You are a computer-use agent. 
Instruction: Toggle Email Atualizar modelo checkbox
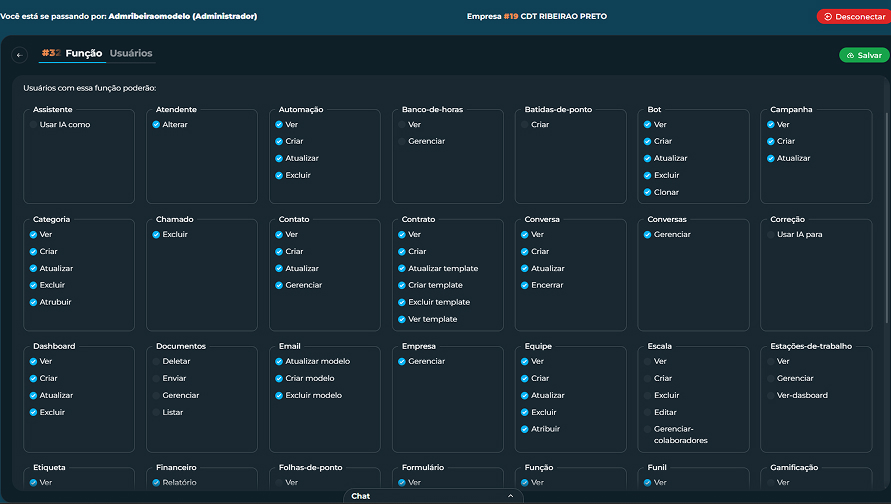(279, 361)
